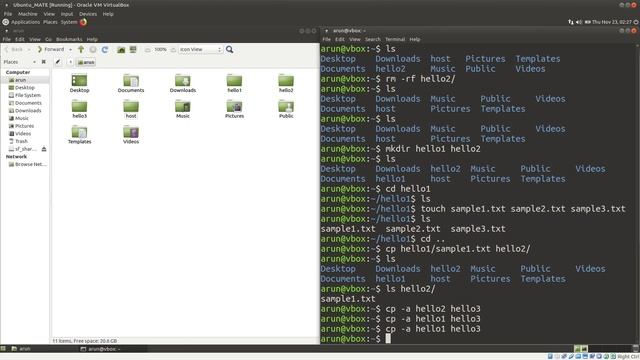Click the Back navigation button

click(x=14, y=49)
